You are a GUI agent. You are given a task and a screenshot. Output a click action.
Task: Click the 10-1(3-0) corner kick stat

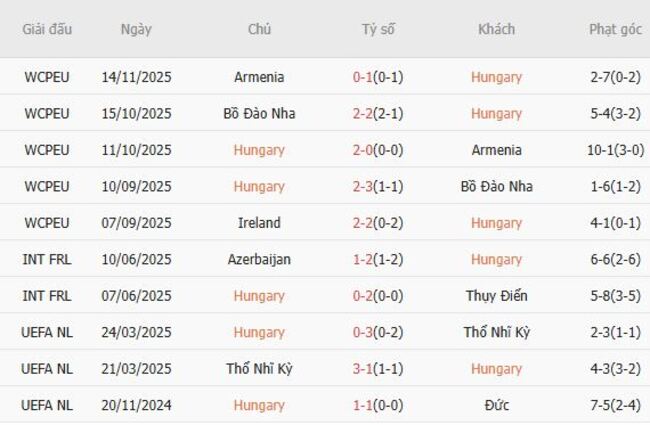tap(615, 150)
